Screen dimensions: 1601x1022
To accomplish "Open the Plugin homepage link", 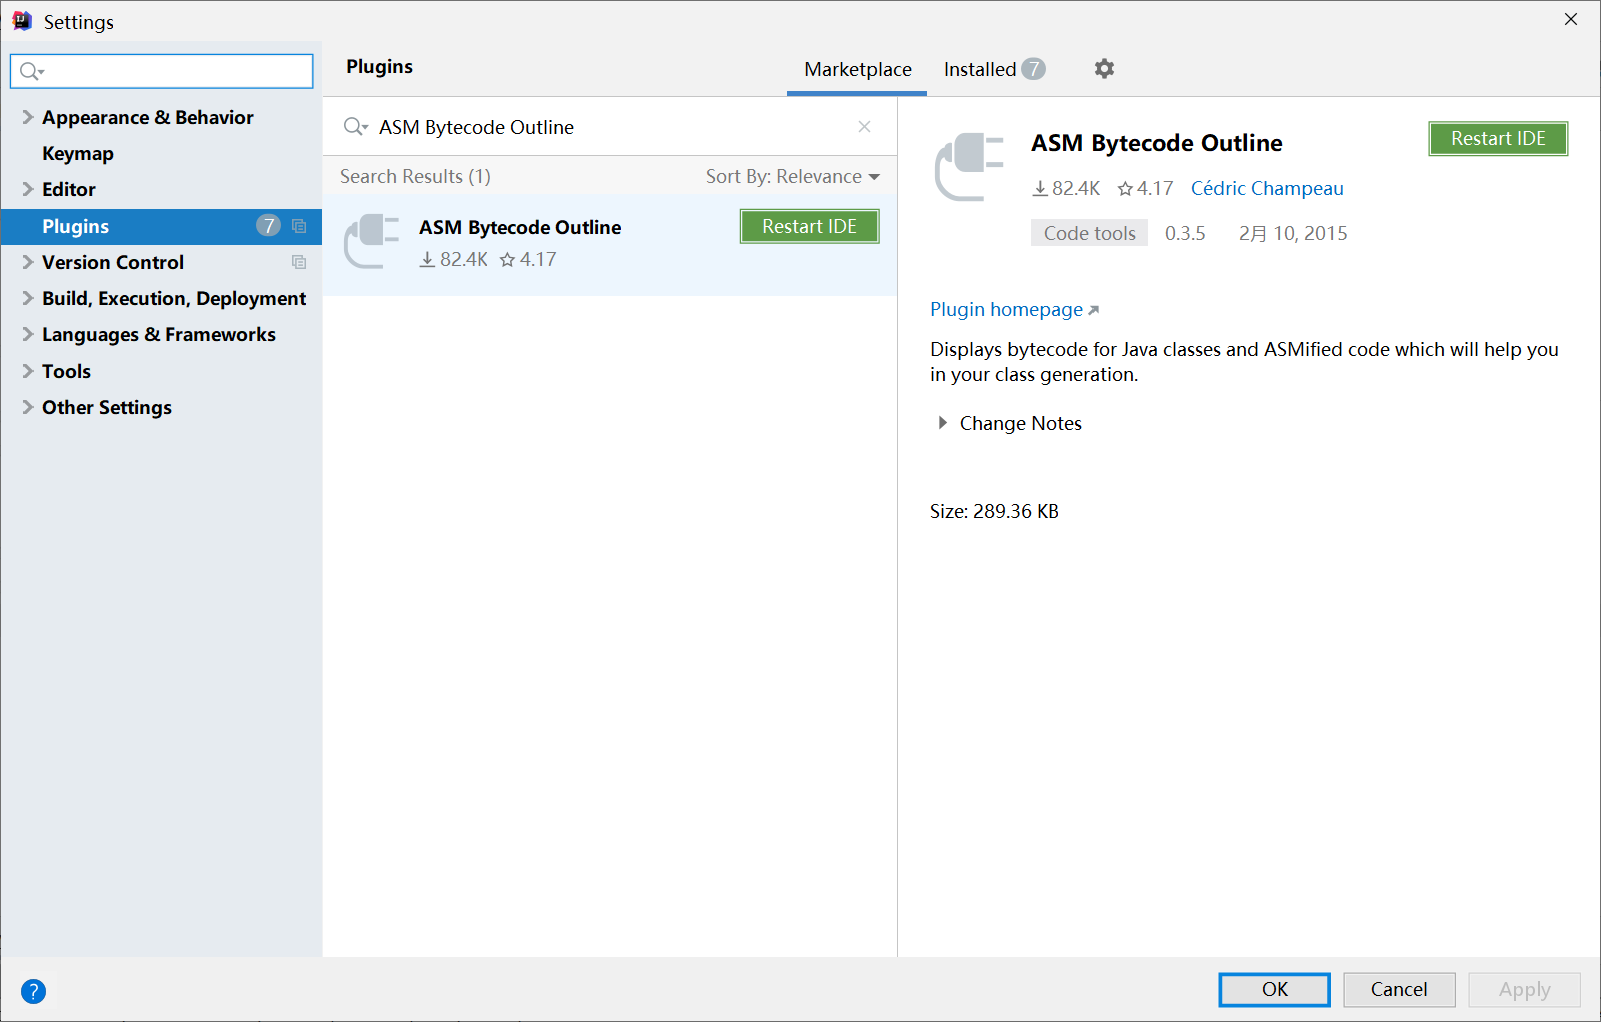I will coord(1006,310).
